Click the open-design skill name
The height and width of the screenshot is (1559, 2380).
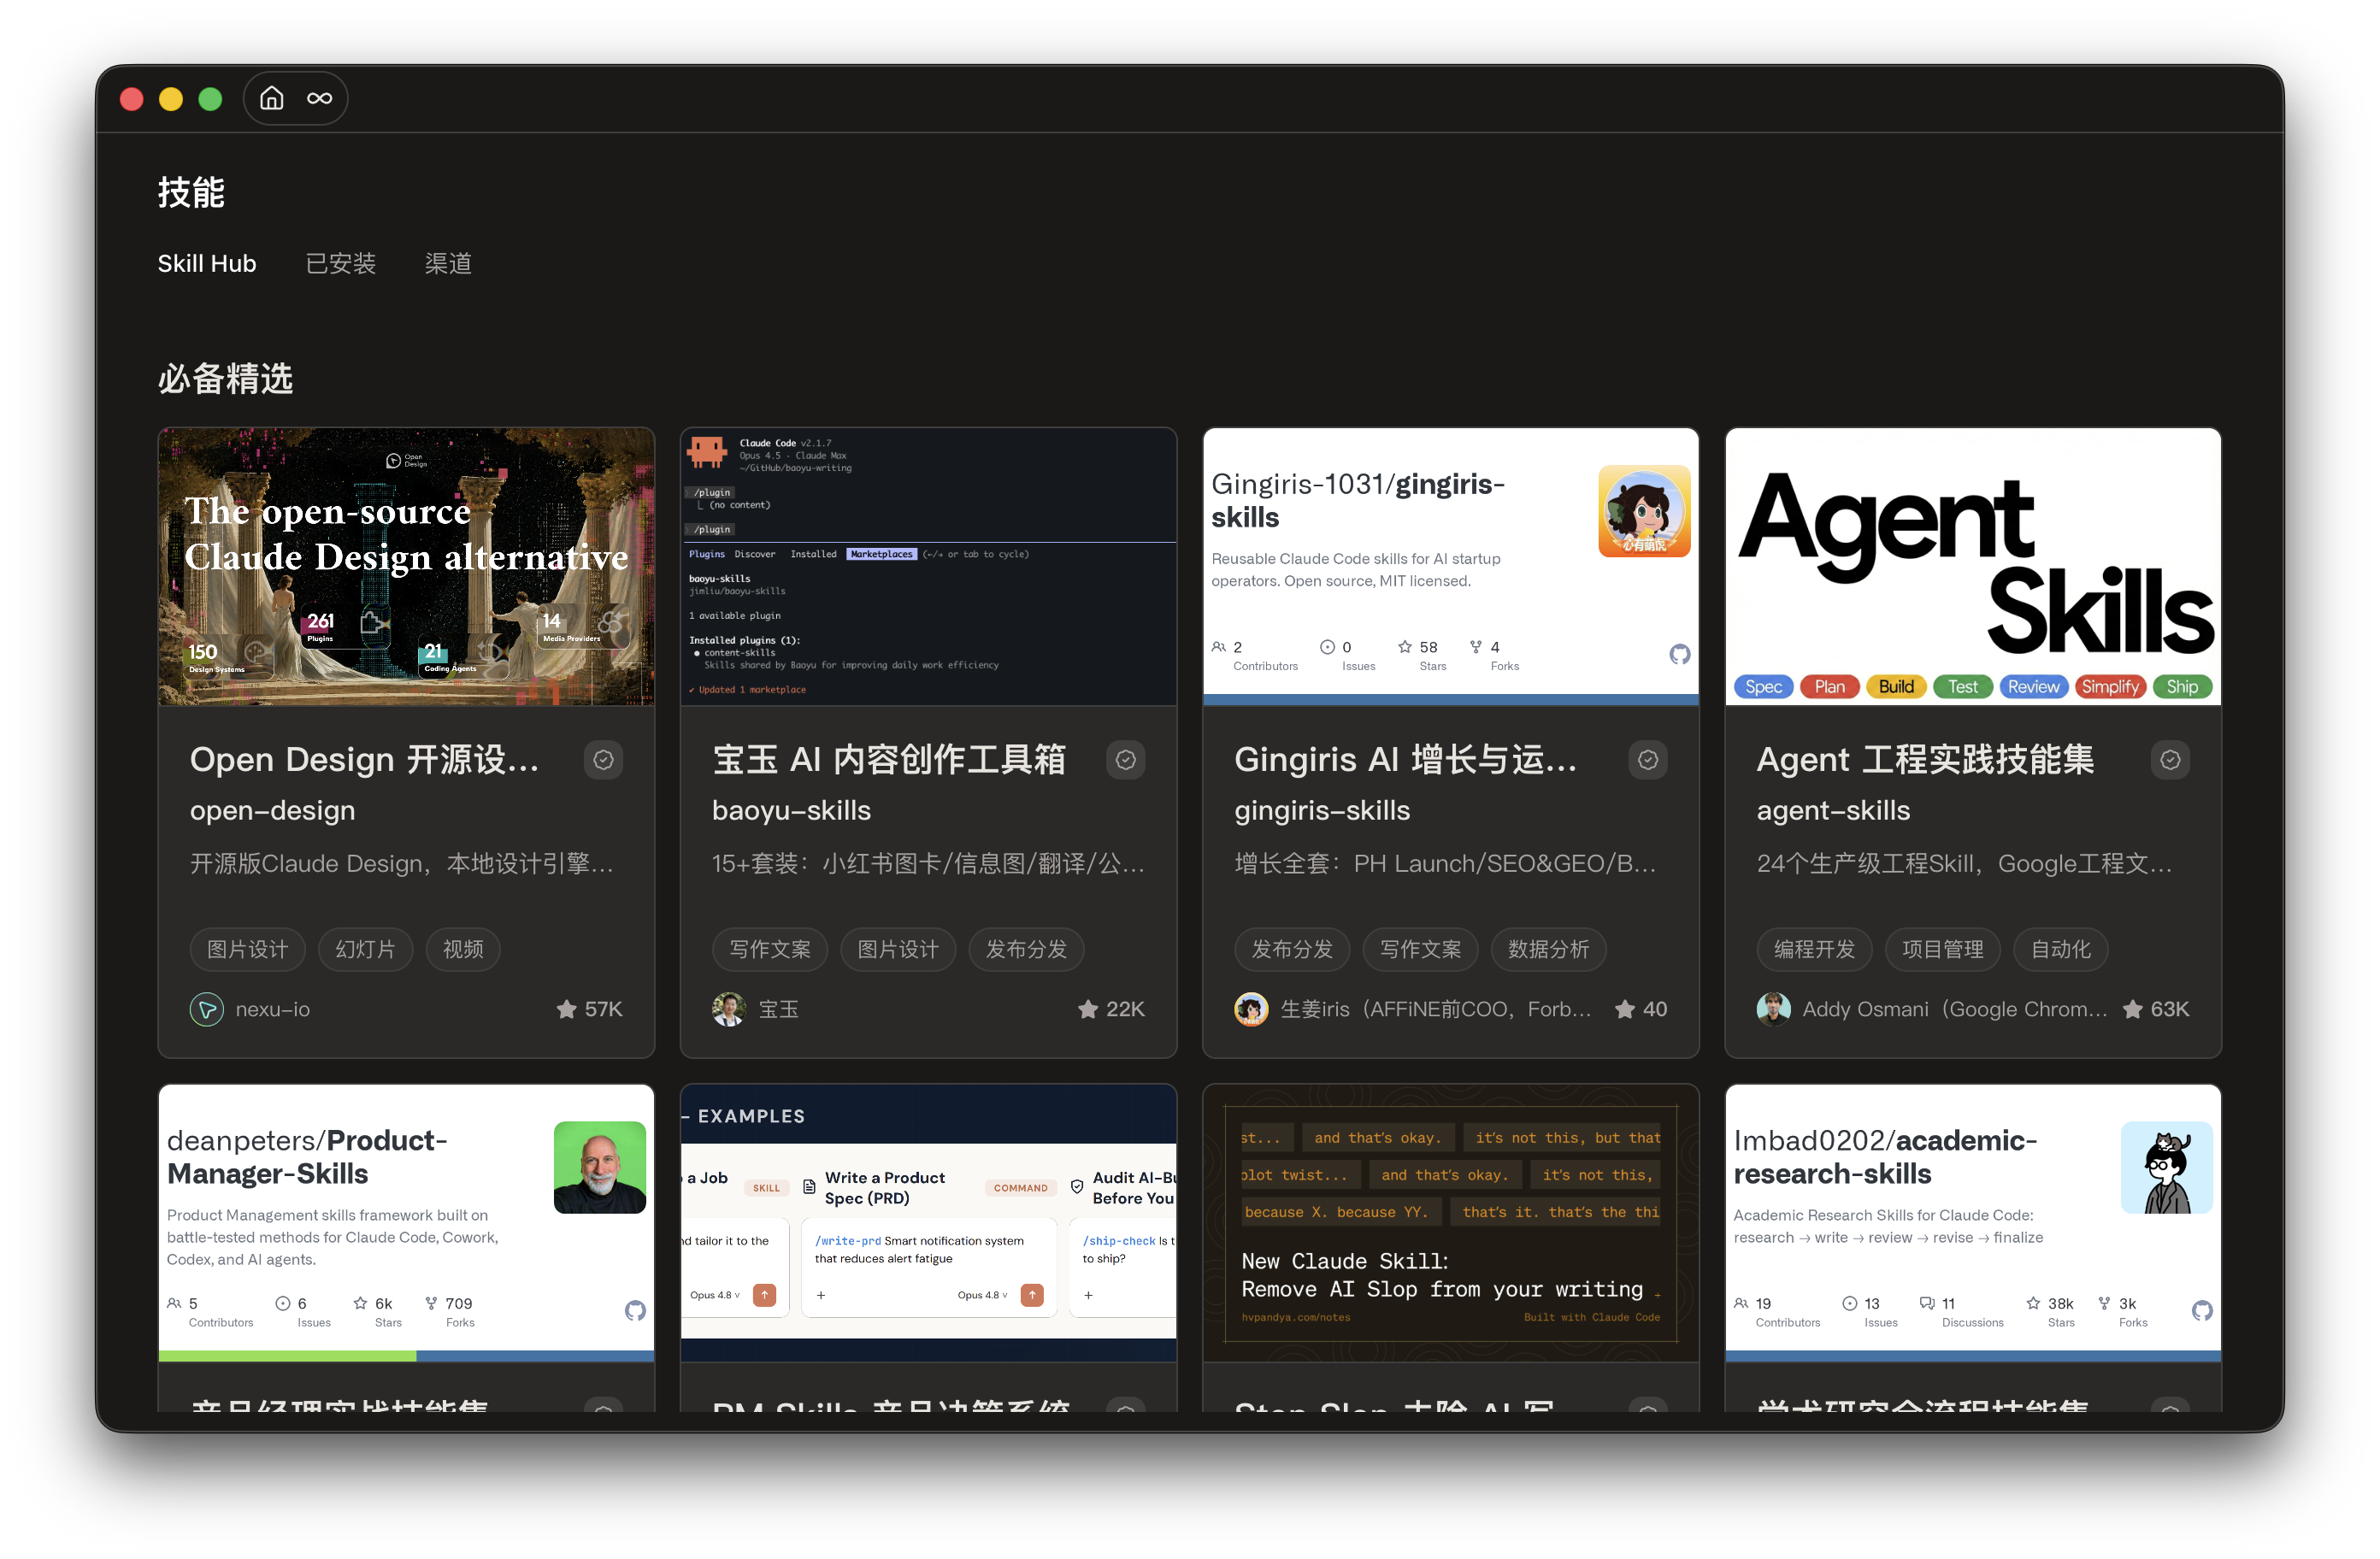(x=273, y=811)
